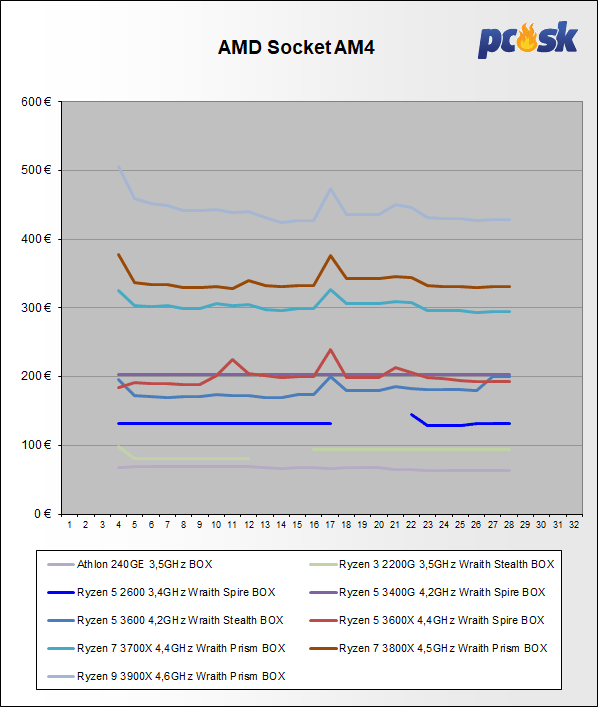Click day 1 on the x-axis
Image resolution: width=598 pixels, height=707 pixels.
69,525
